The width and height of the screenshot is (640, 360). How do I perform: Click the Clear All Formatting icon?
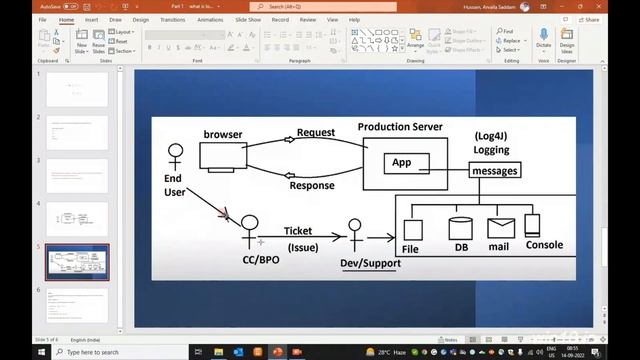[x=252, y=35]
